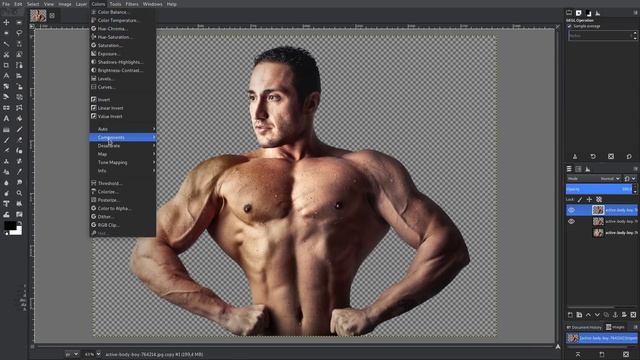The height and width of the screenshot is (360, 640).
Task: Select the Scissors Select tool
Action: click(x=6, y=54)
